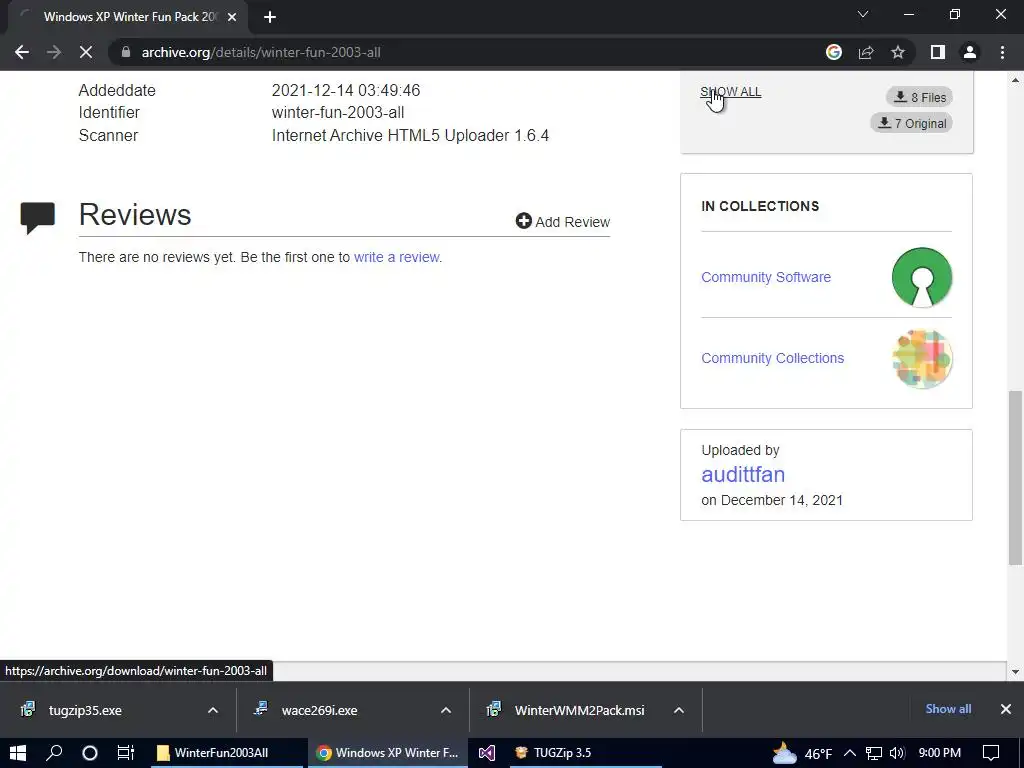
Task: Download the 7 Original files
Action: pyautogui.click(x=911, y=123)
